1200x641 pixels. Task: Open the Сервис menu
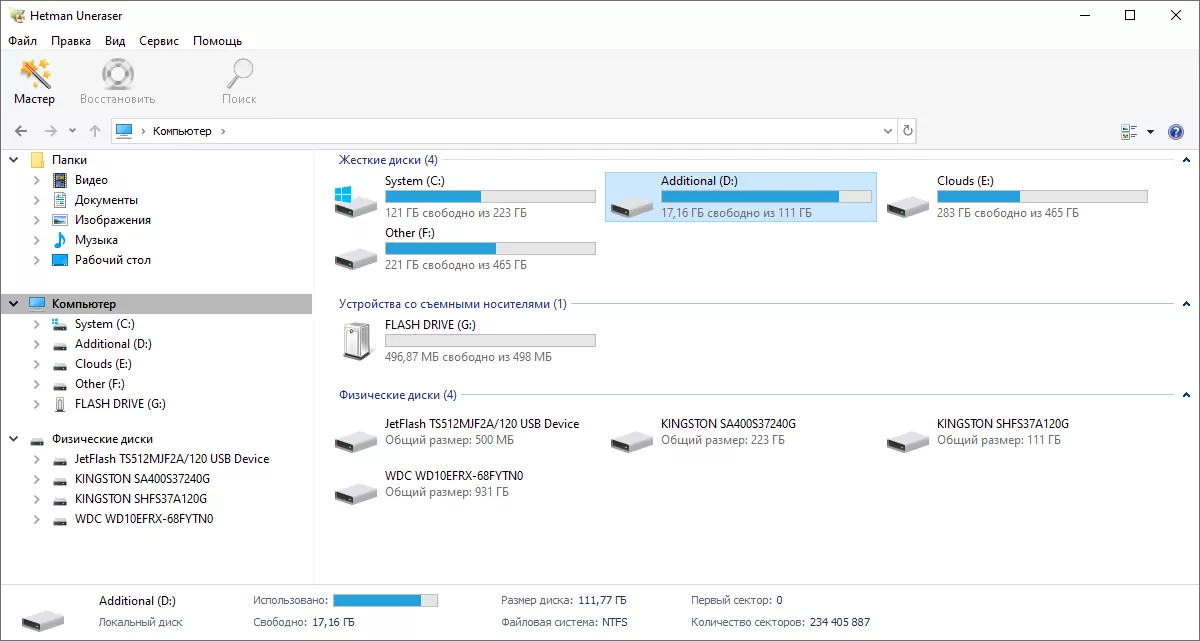click(159, 41)
